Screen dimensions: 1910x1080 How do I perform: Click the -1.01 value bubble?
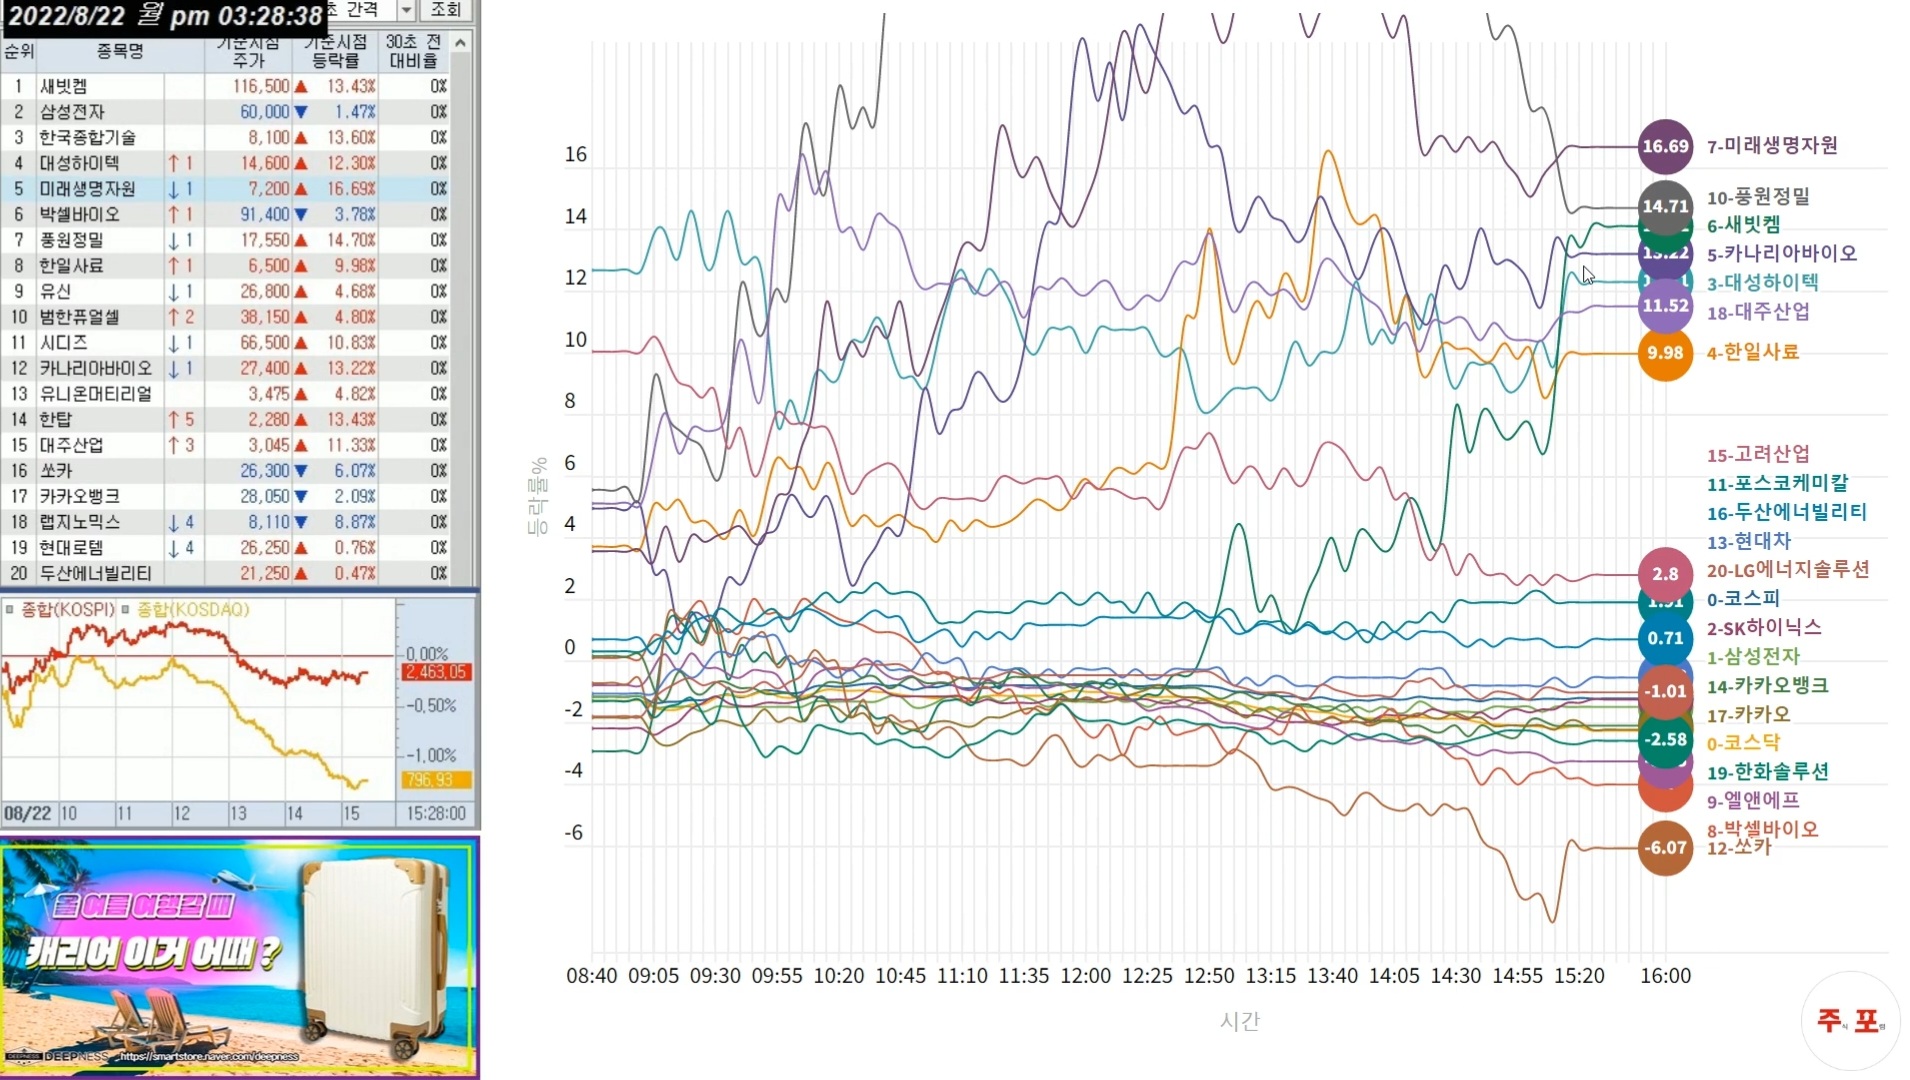(x=1665, y=691)
